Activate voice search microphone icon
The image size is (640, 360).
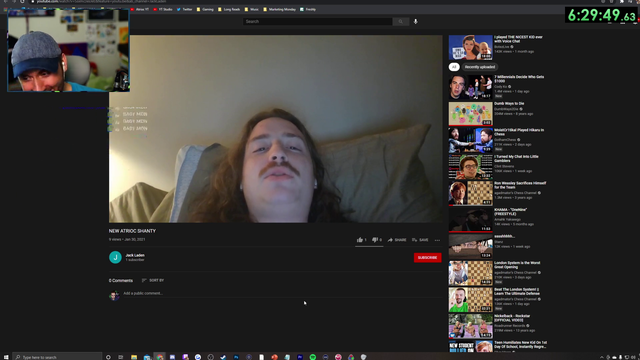(416, 21)
